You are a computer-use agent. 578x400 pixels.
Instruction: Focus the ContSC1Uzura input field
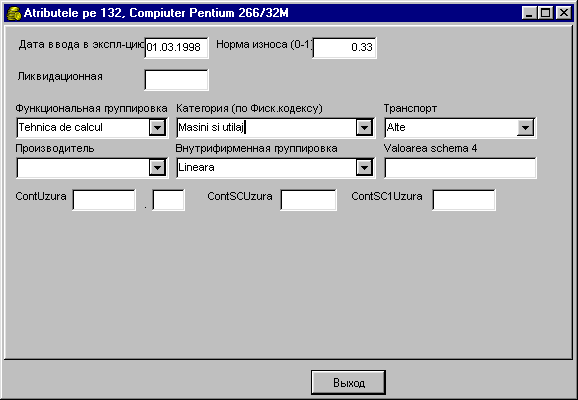tap(464, 200)
